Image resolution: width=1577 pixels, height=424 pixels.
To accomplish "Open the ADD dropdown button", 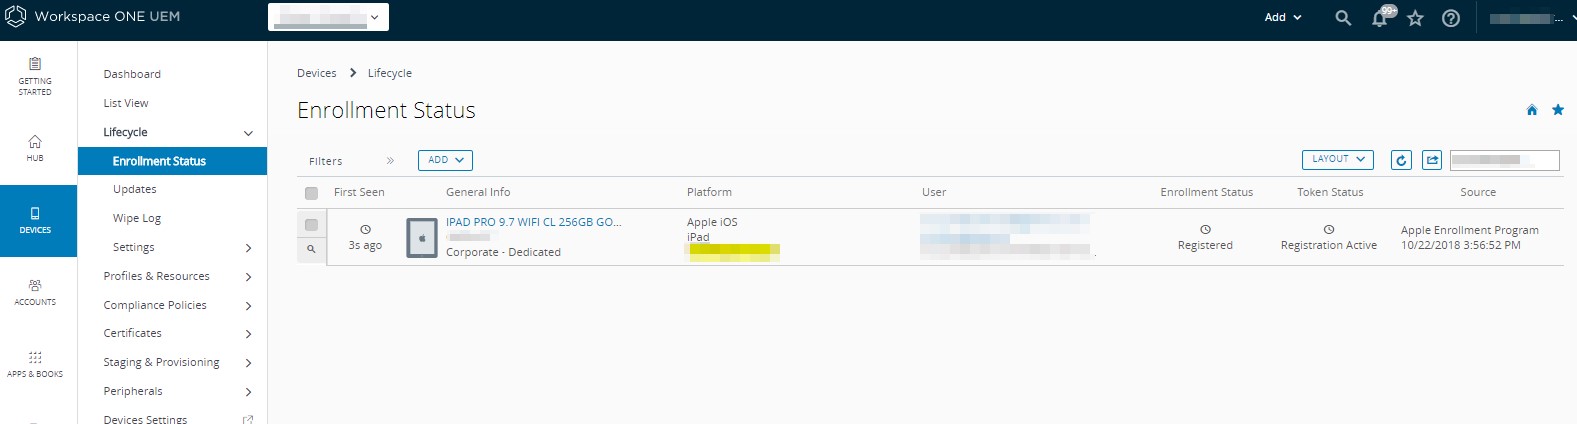I will (445, 160).
